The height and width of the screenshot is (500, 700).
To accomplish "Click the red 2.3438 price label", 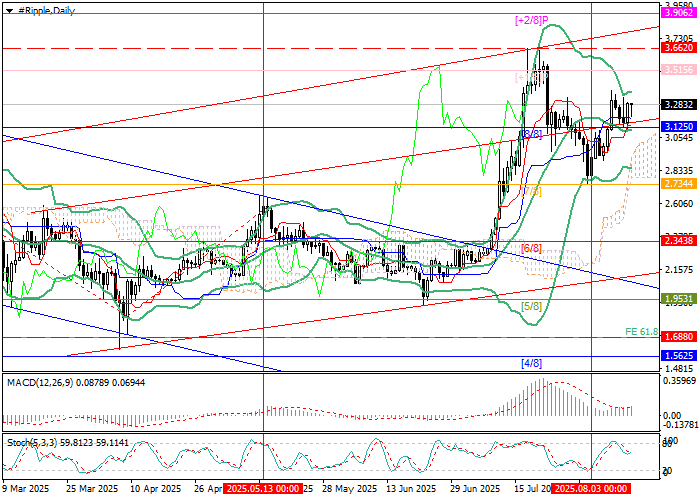I will [x=677, y=240].
